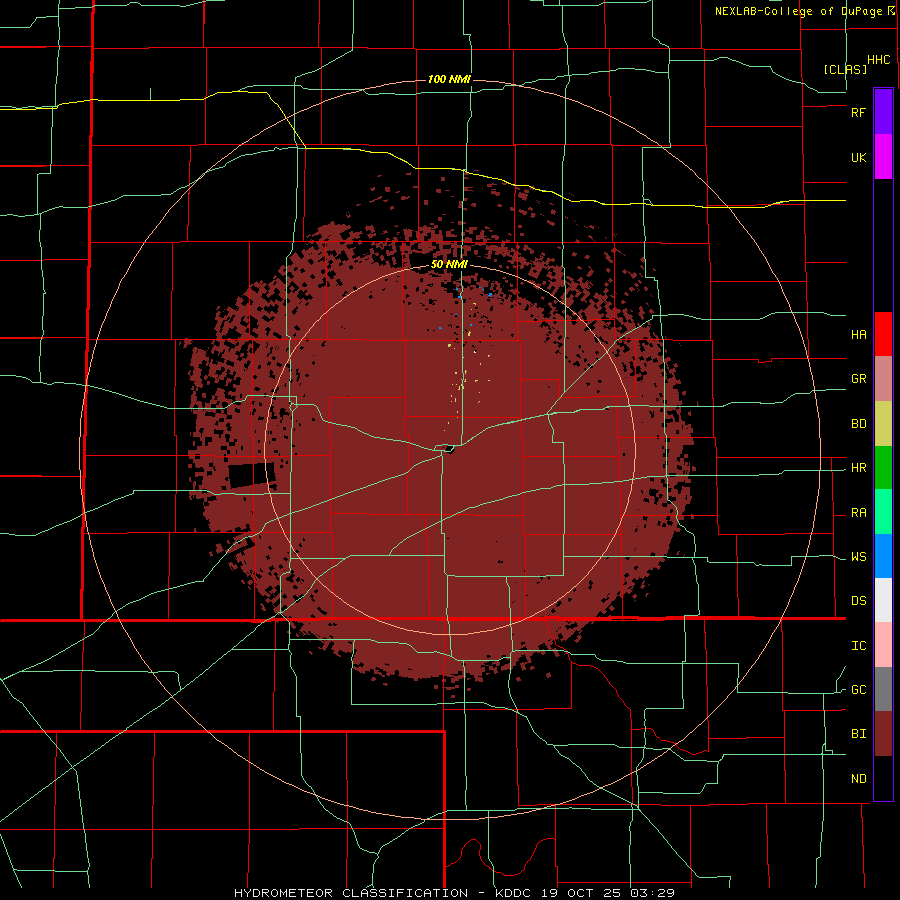Click the "WS" legend label
Viewport: 900px width, 900px height.
pyautogui.click(x=858, y=556)
